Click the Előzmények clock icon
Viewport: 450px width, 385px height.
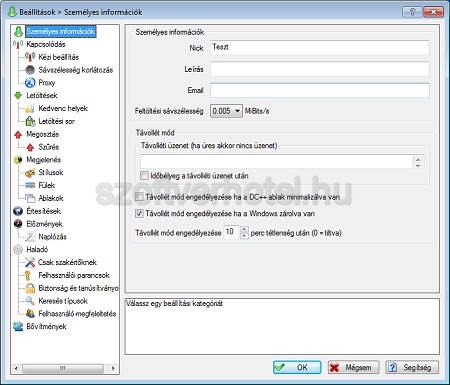18,224
